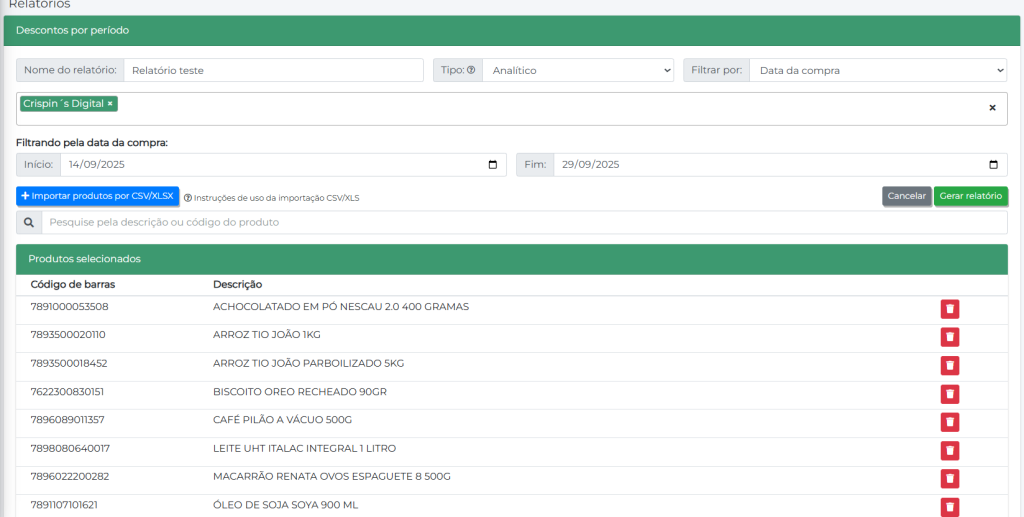Click the Cancelar button
The width and height of the screenshot is (1024, 517).
point(906,196)
